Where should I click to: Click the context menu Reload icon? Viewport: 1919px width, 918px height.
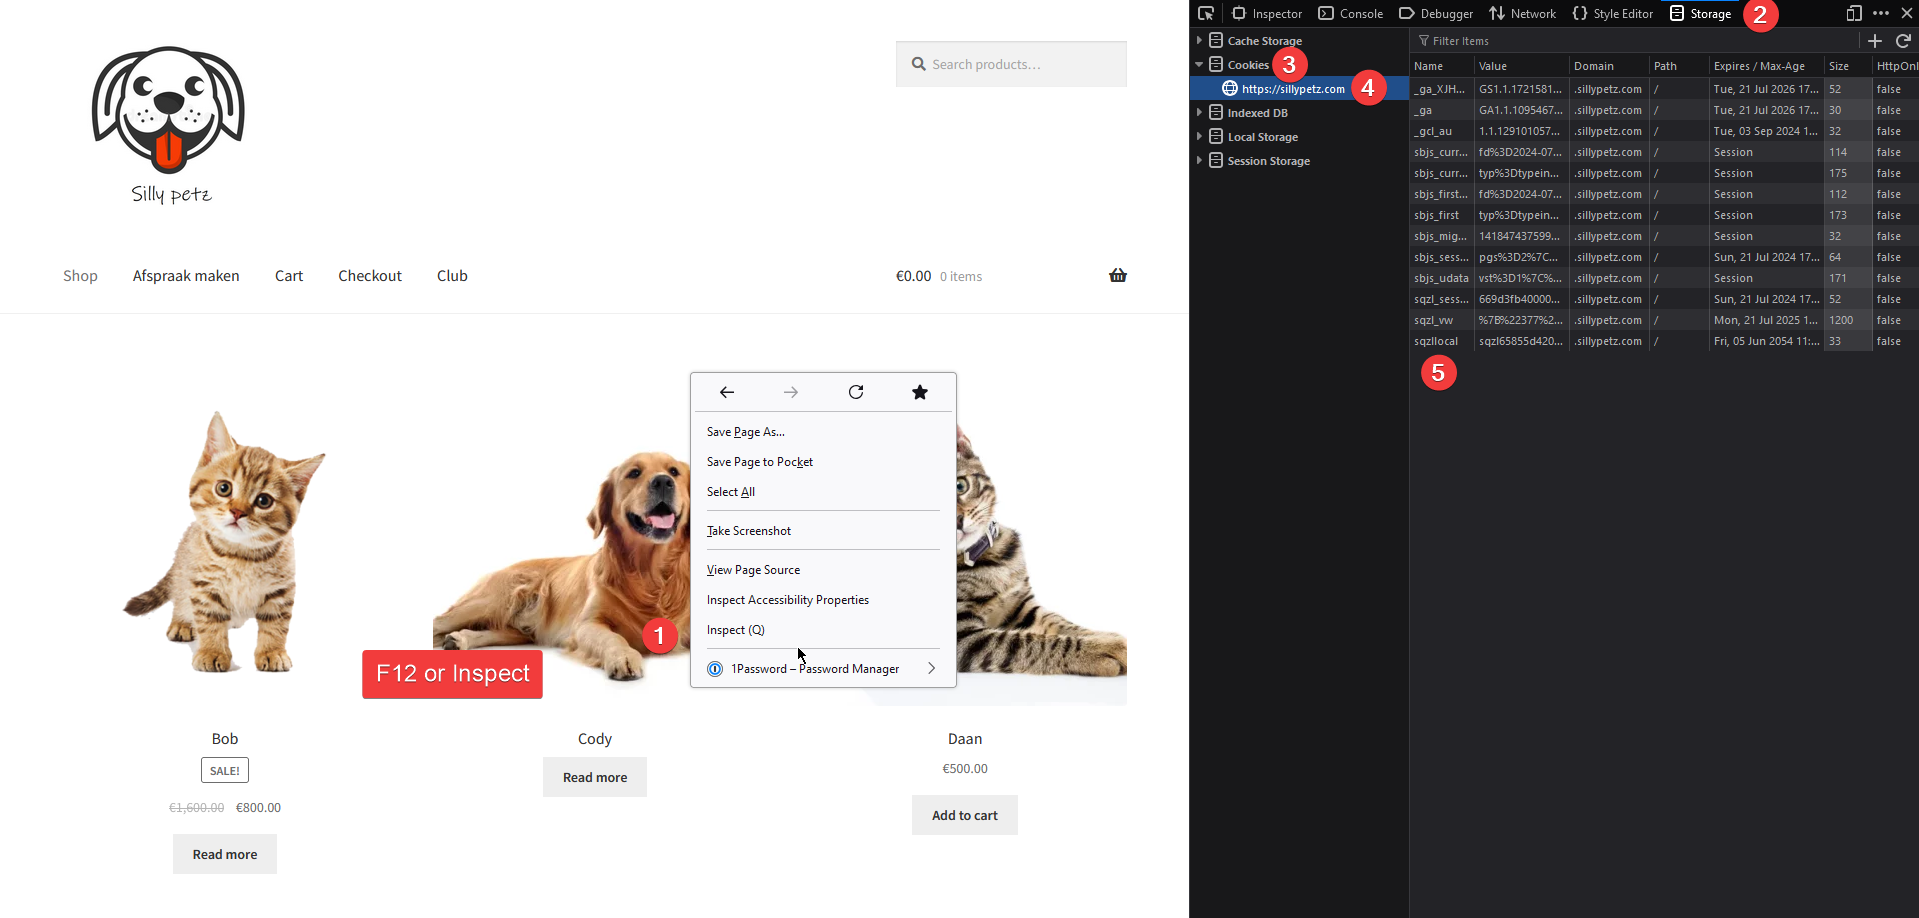[x=856, y=392]
